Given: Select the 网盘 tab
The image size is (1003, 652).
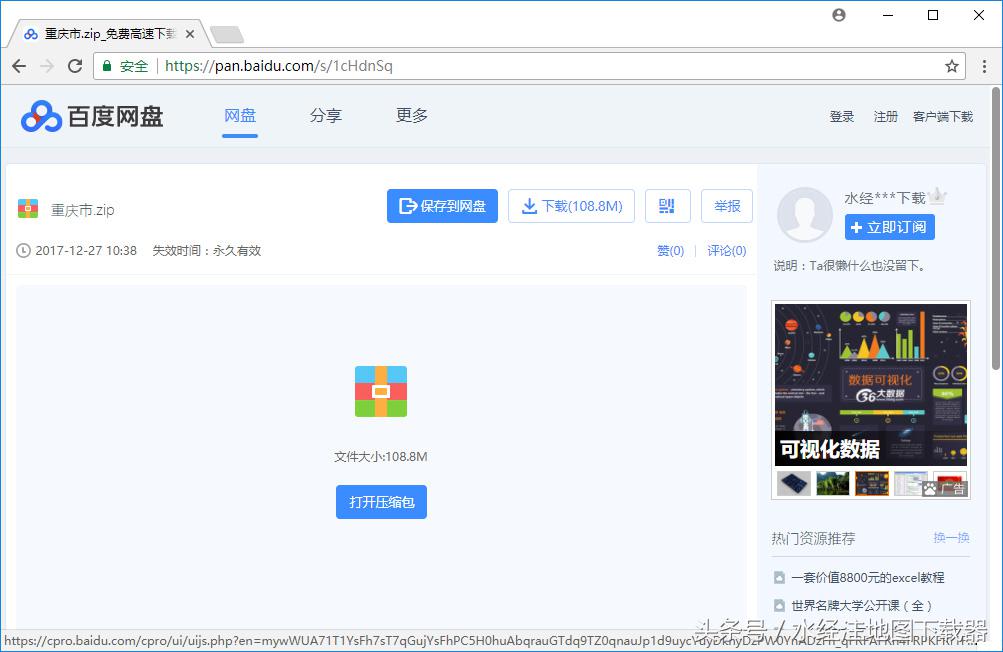Looking at the screenshot, I should tap(240, 115).
